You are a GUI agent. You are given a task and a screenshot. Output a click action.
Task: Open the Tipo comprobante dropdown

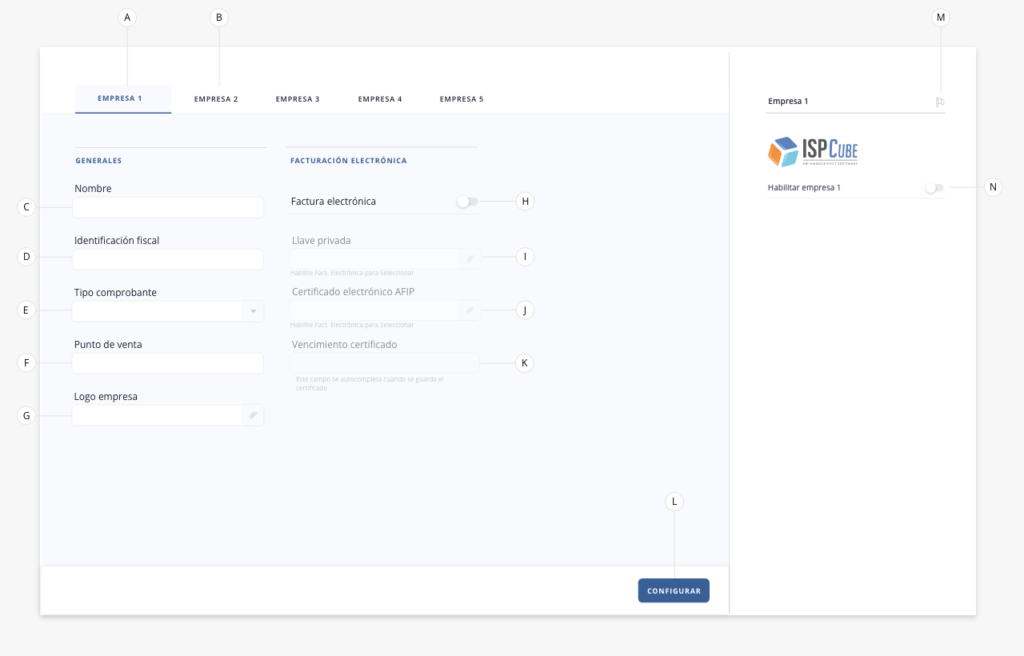point(254,310)
